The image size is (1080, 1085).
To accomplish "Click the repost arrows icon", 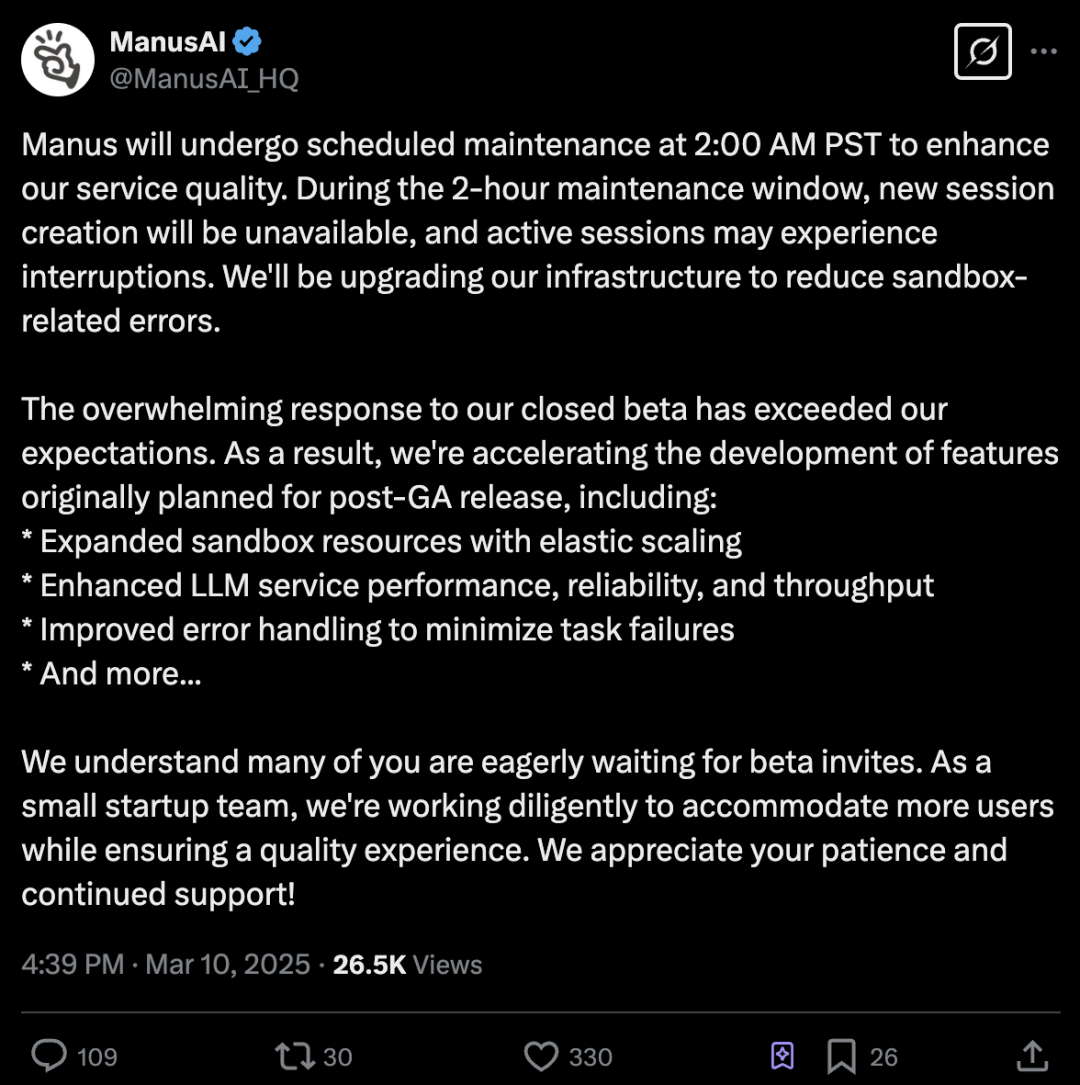I will click(294, 1056).
